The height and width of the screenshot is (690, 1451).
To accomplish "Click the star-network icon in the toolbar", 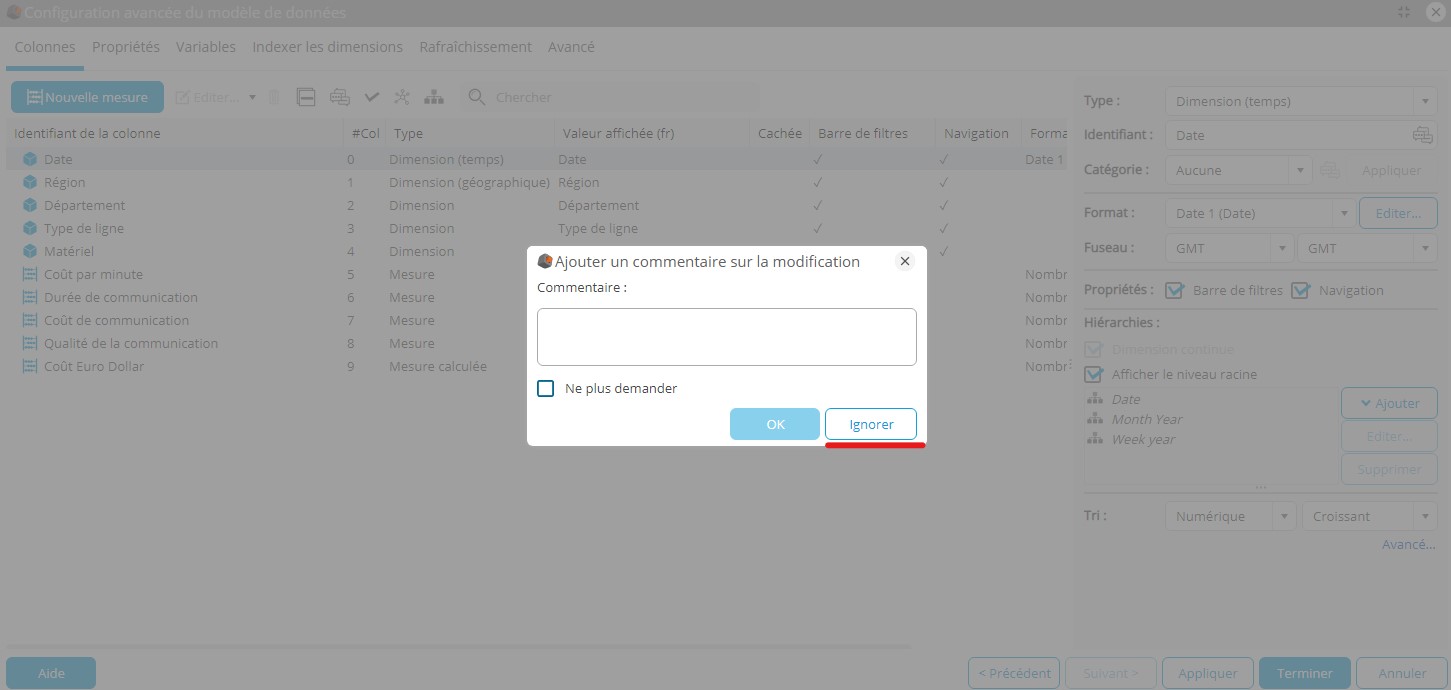I will [402, 97].
